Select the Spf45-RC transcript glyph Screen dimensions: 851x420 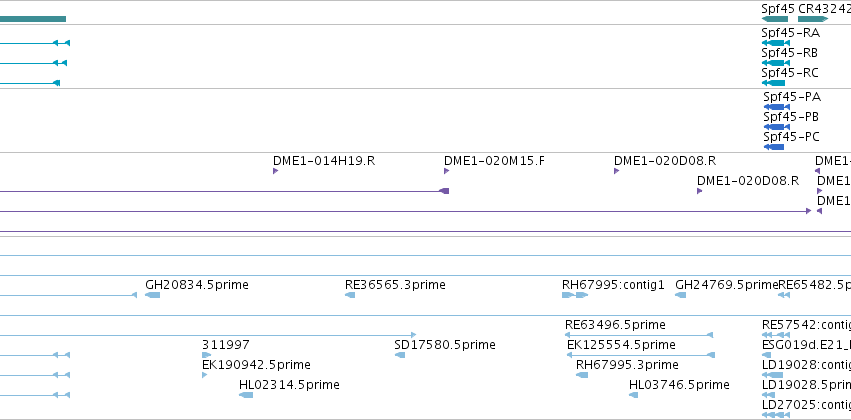773,83
